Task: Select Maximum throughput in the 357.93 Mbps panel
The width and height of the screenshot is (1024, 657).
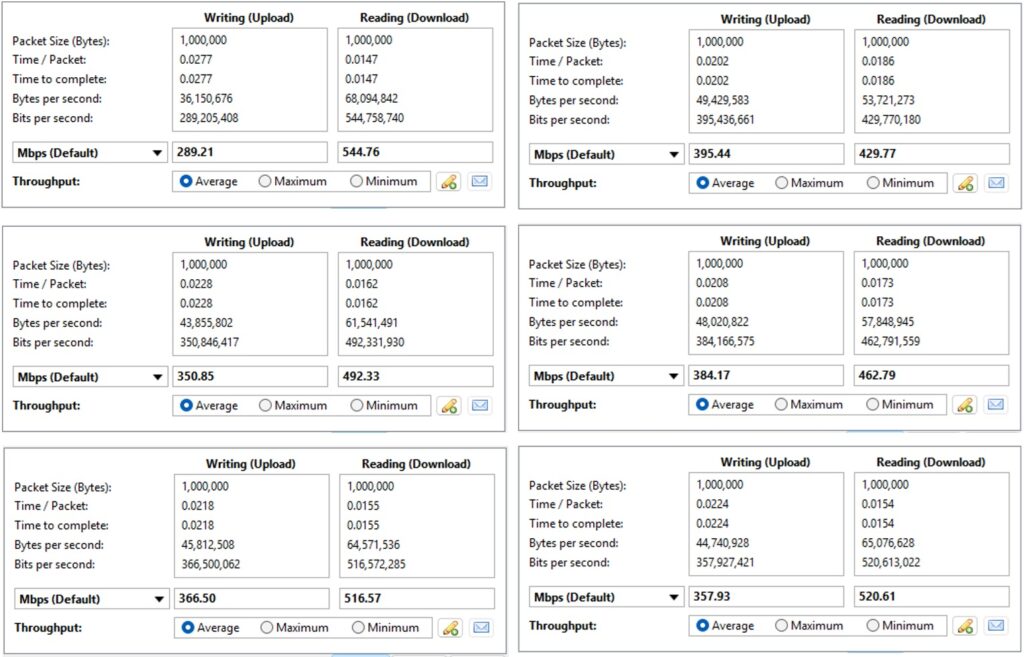Action: point(782,625)
